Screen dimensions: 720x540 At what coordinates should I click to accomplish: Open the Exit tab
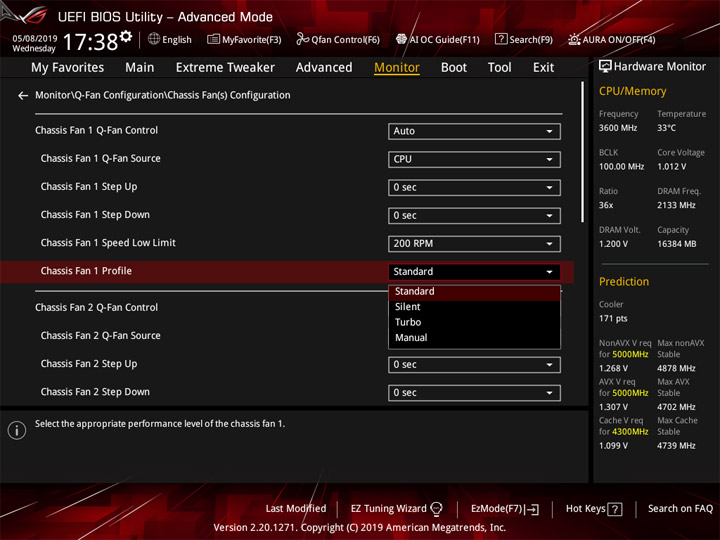tap(543, 68)
